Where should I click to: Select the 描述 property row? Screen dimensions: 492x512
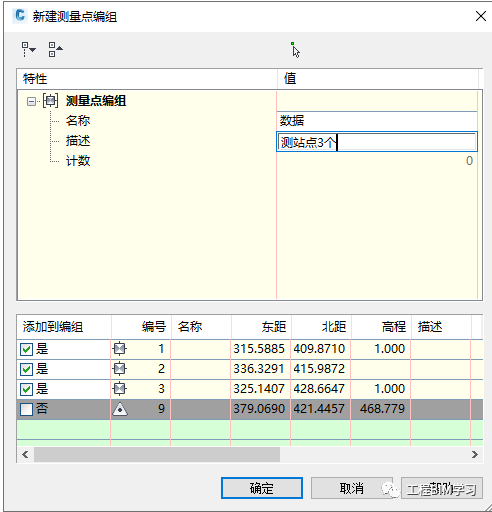pos(247,141)
